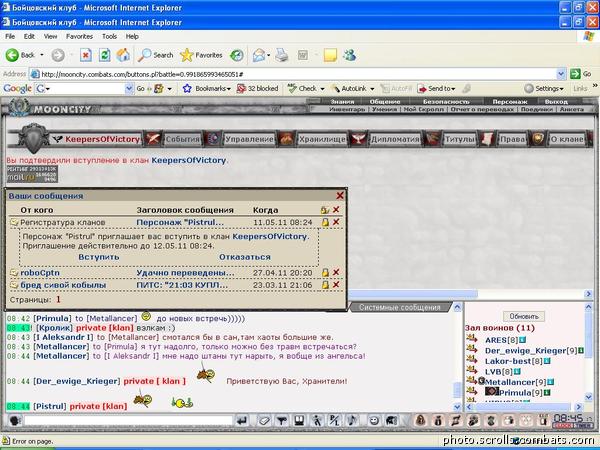Open message titled Удачно переведены
This screenshot has height=450, width=600.
pyautogui.click(x=185, y=273)
